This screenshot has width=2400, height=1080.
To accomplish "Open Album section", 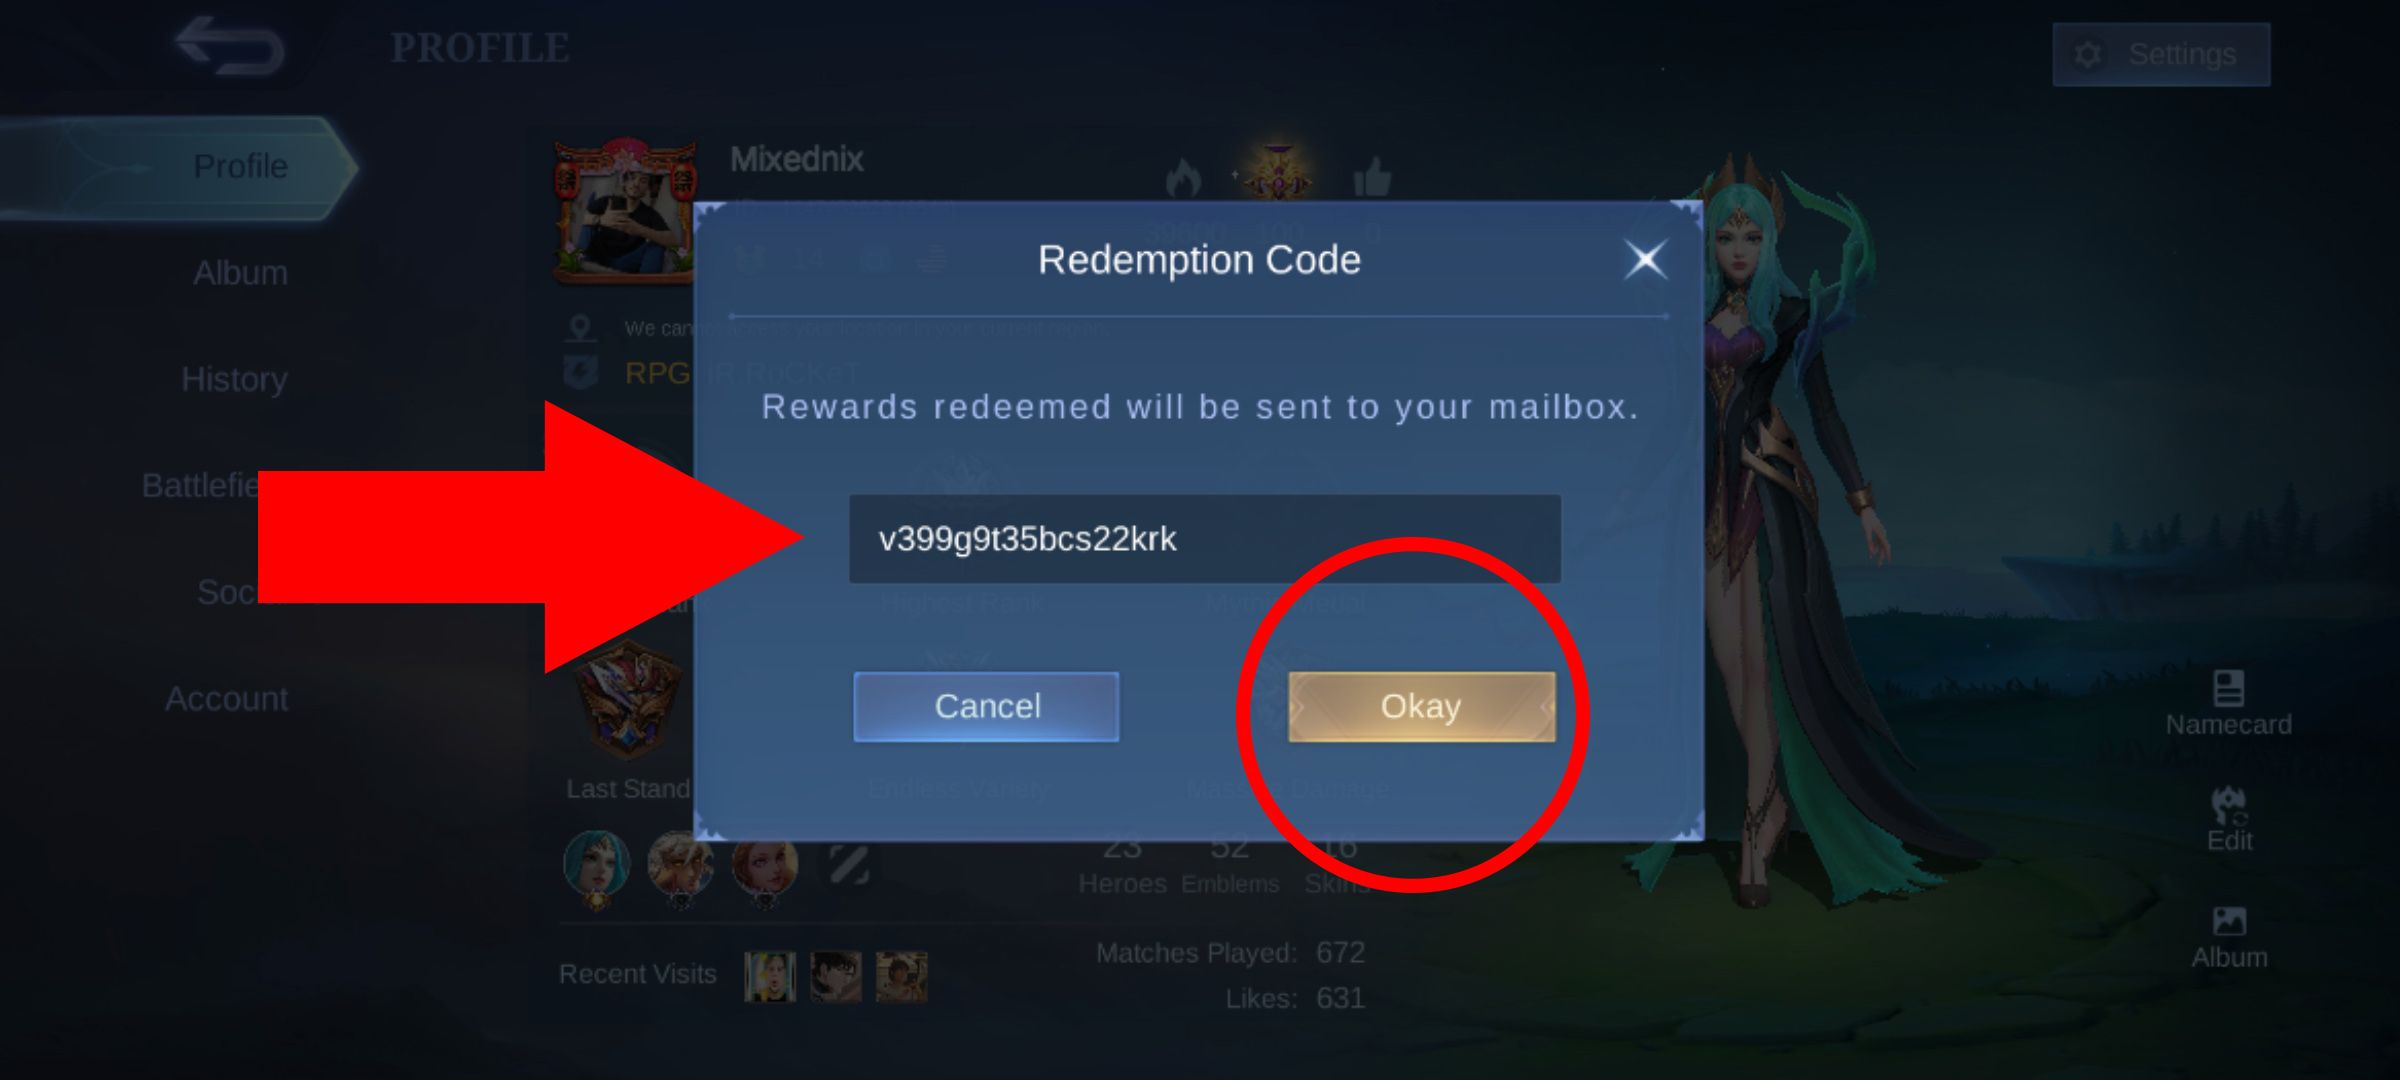I will pyautogui.click(x=239, y=272).
